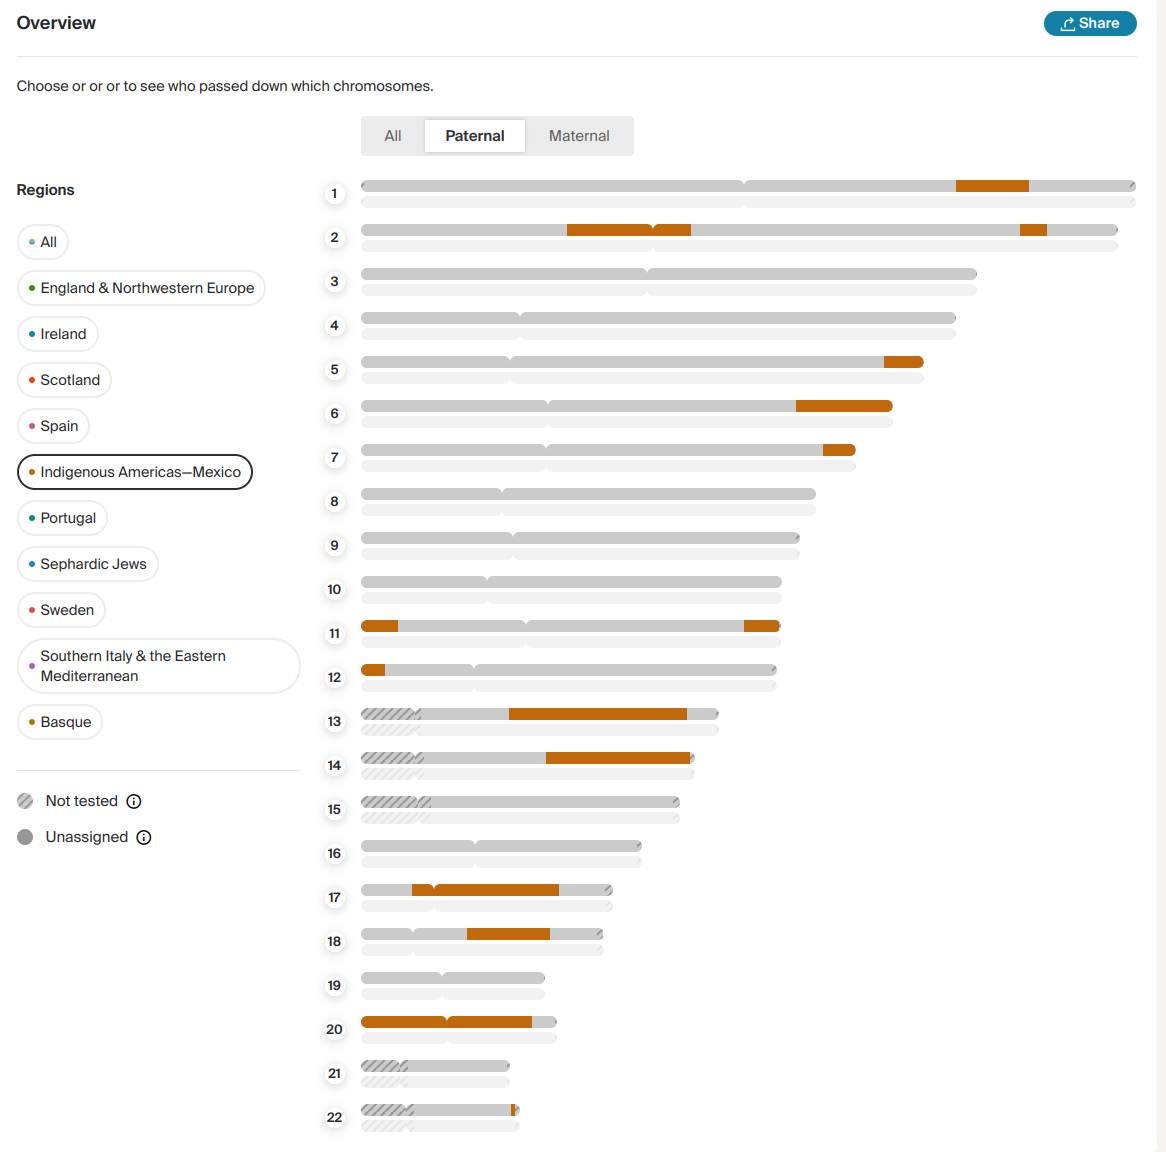Open the Unassigned info icon

[144, 837]
